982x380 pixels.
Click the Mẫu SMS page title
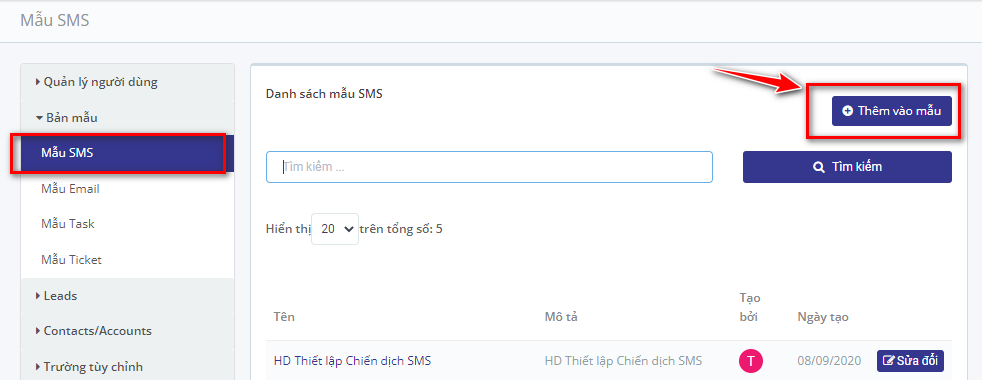click(54, 20)
